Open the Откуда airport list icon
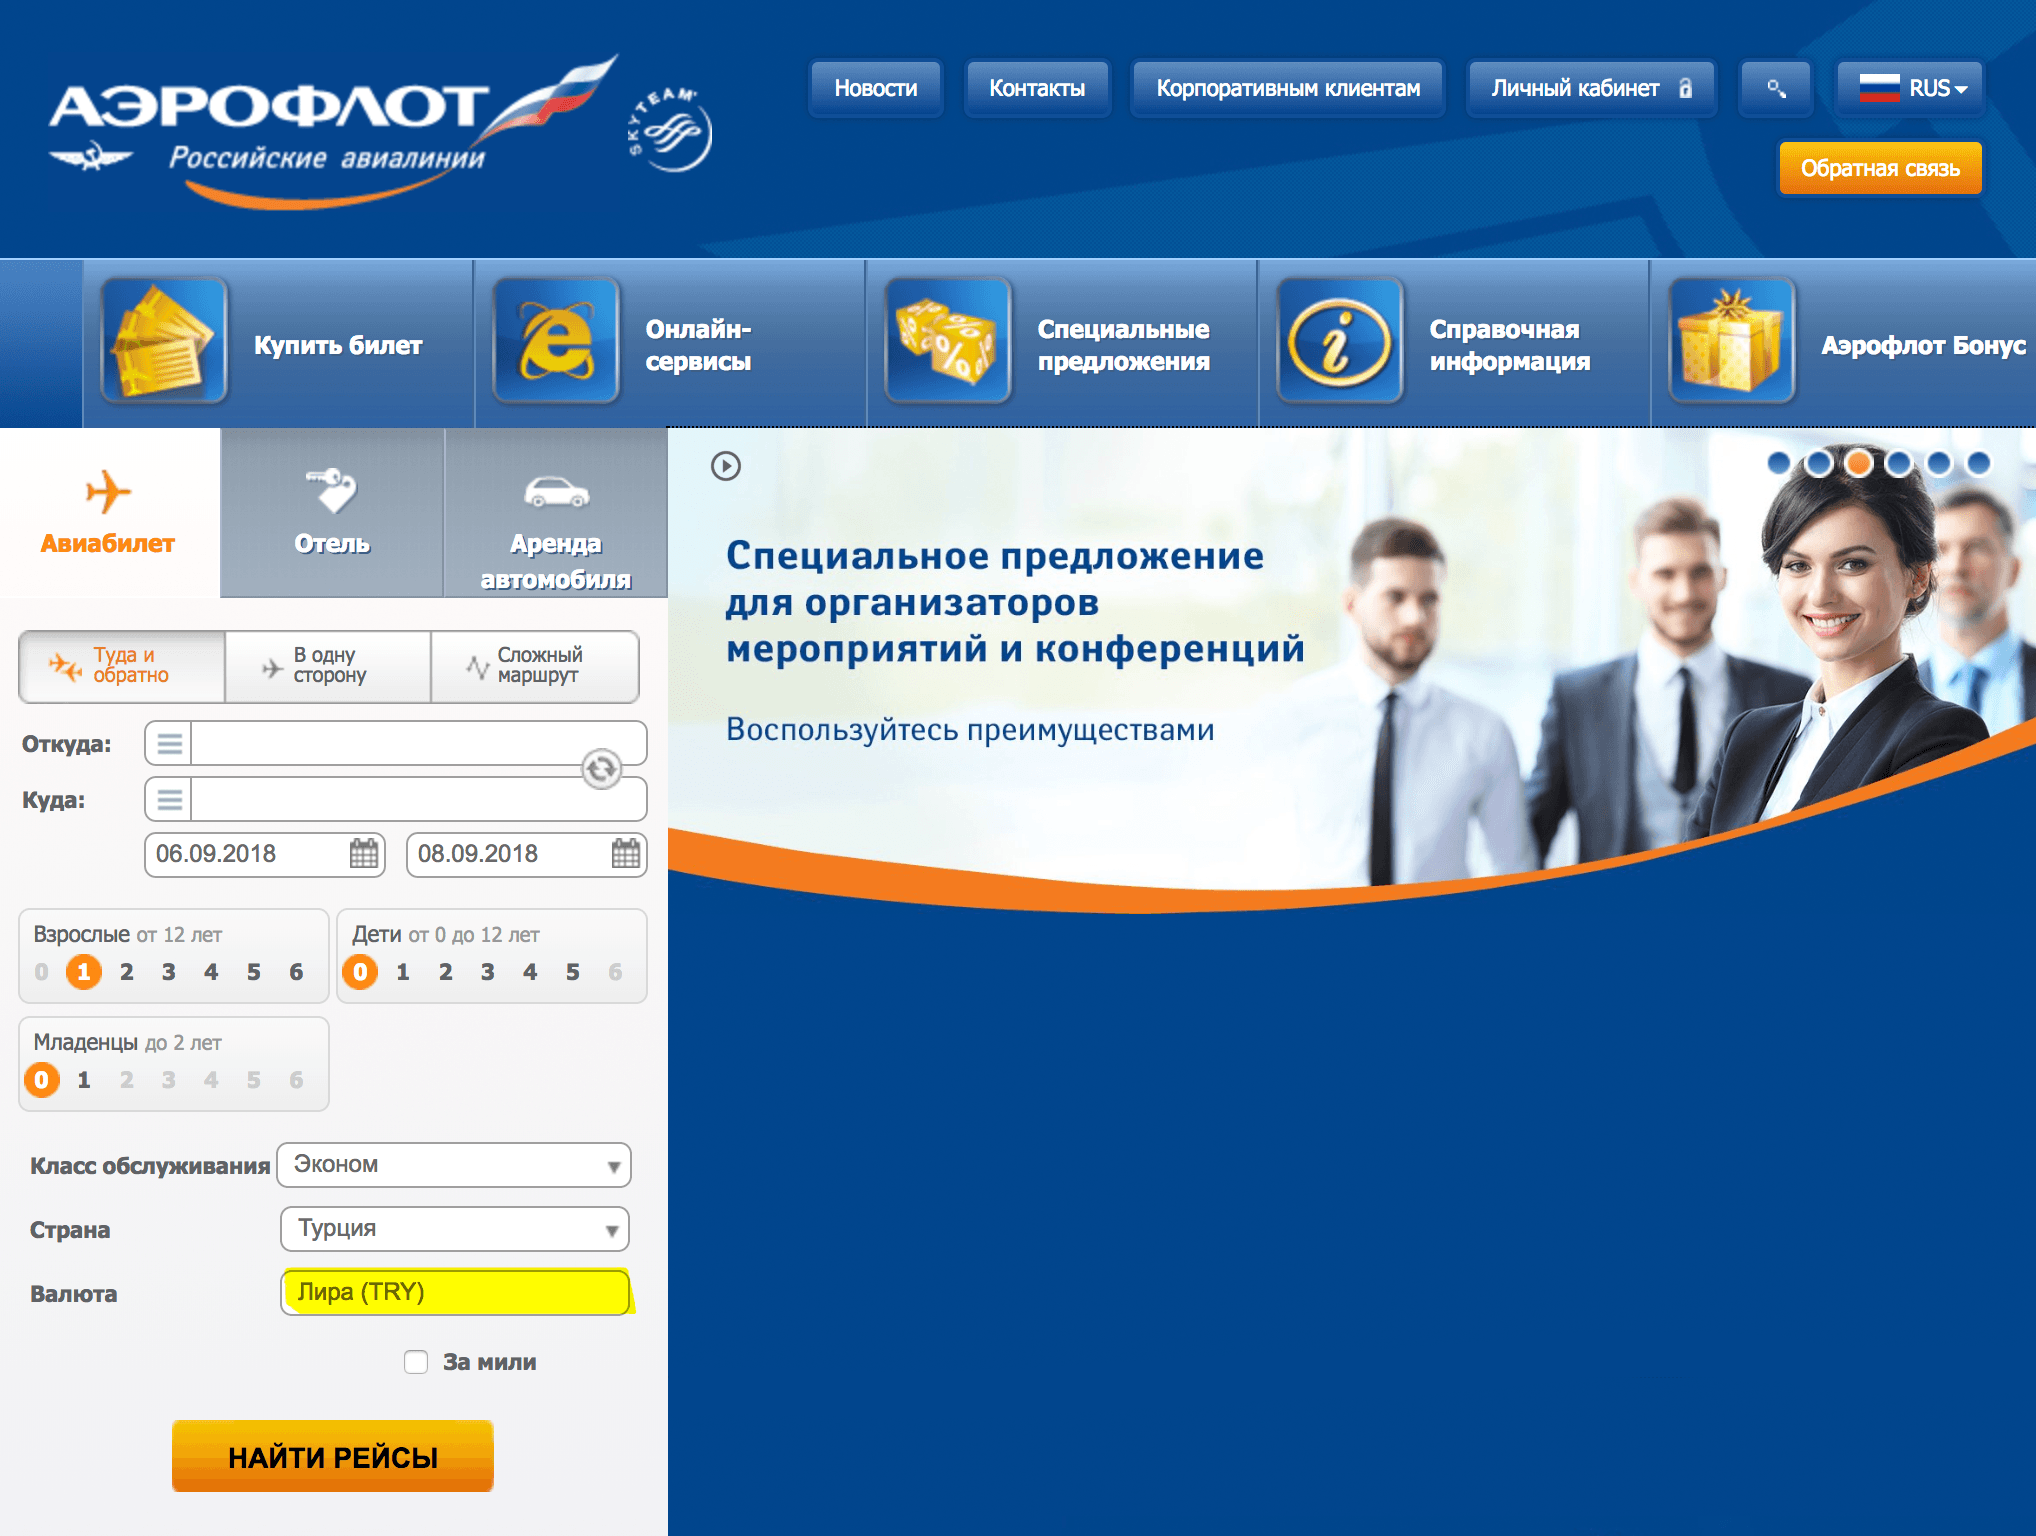This screenshot has width=2036, height=1536. click(x=169, y=744)
